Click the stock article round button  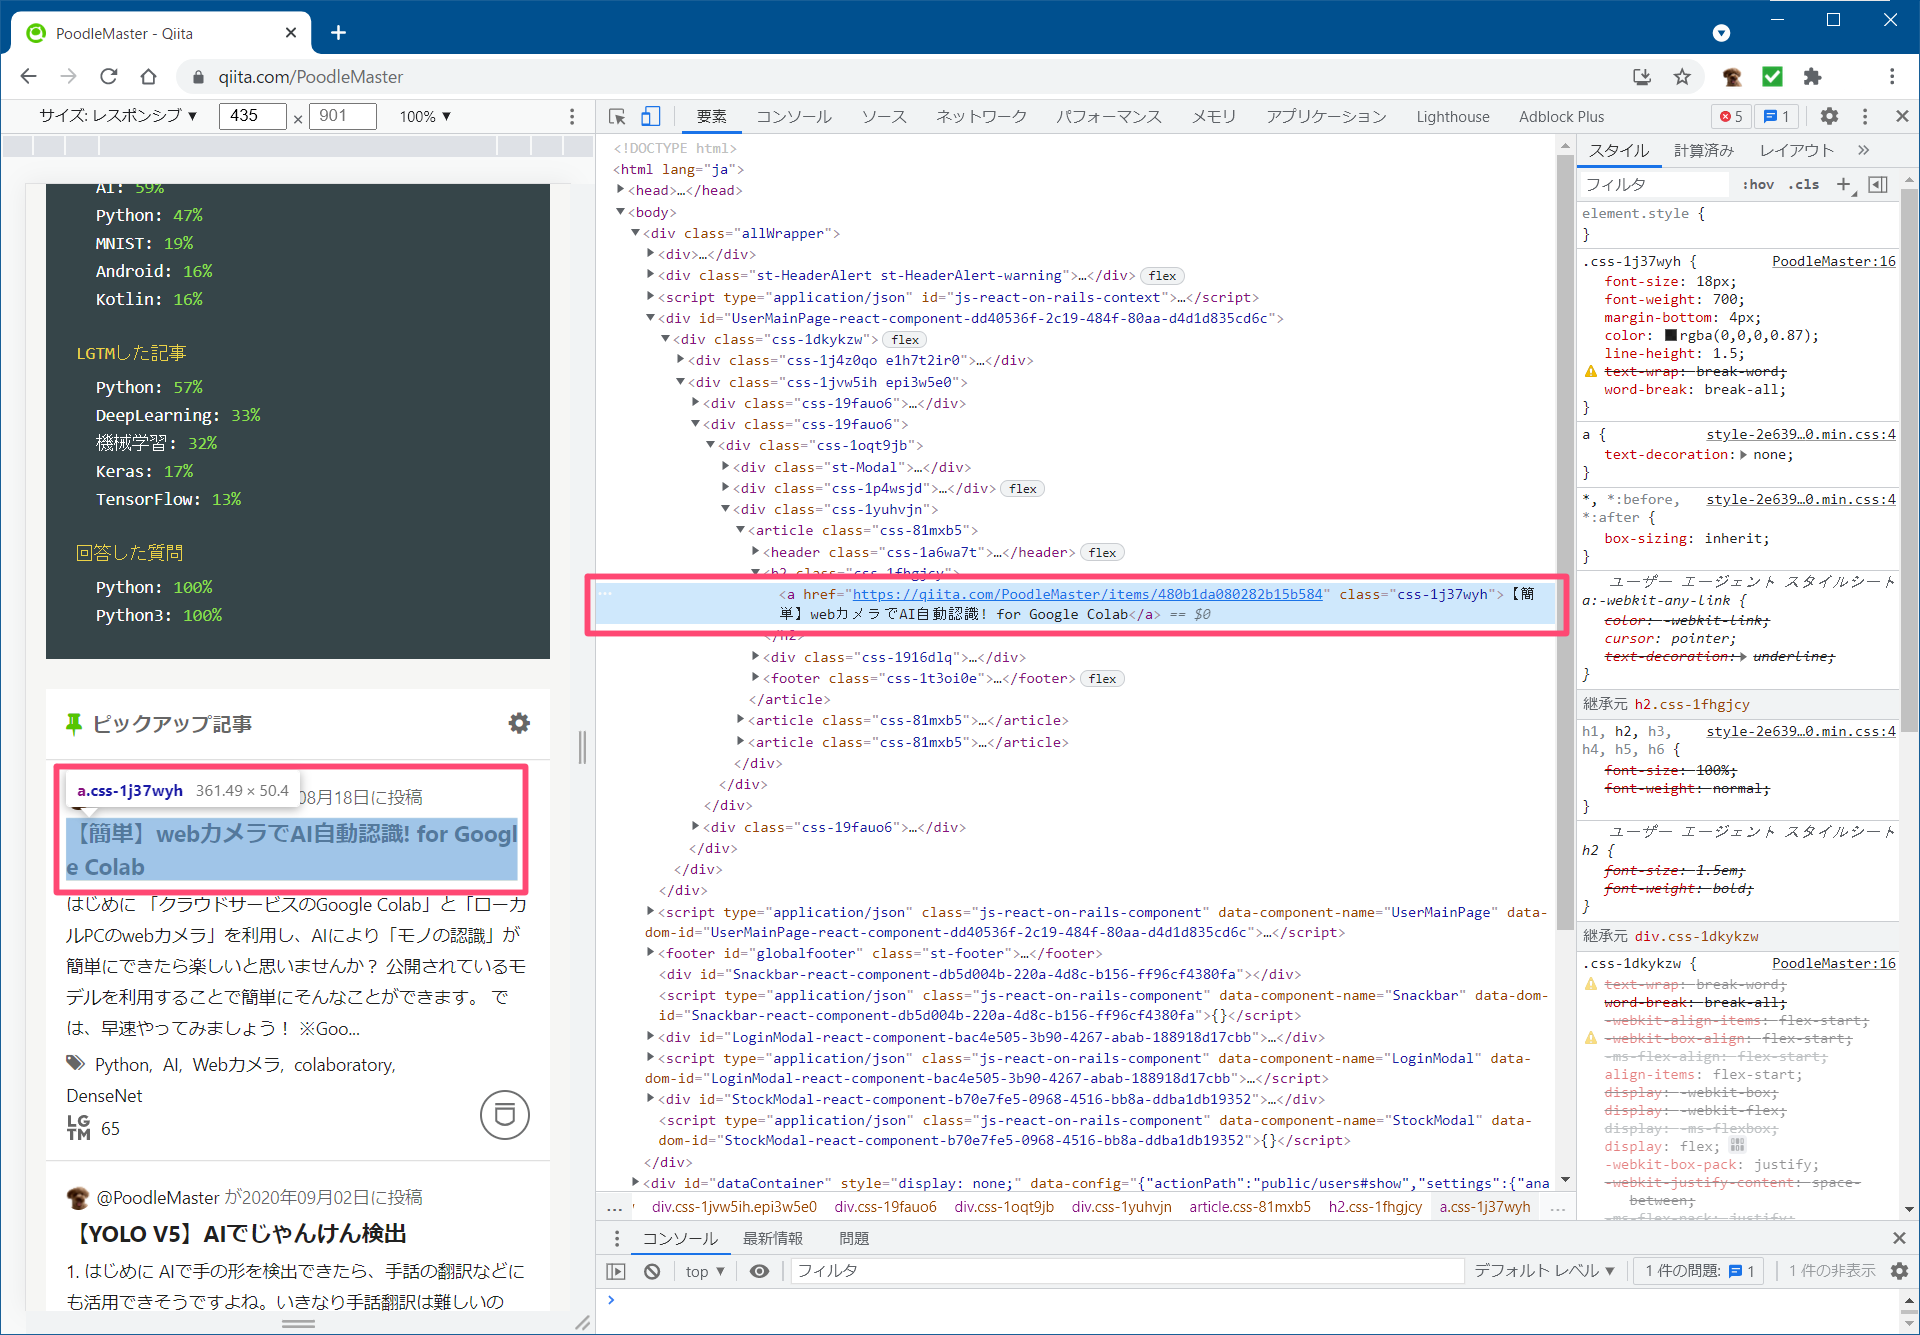pos(505,1115)
